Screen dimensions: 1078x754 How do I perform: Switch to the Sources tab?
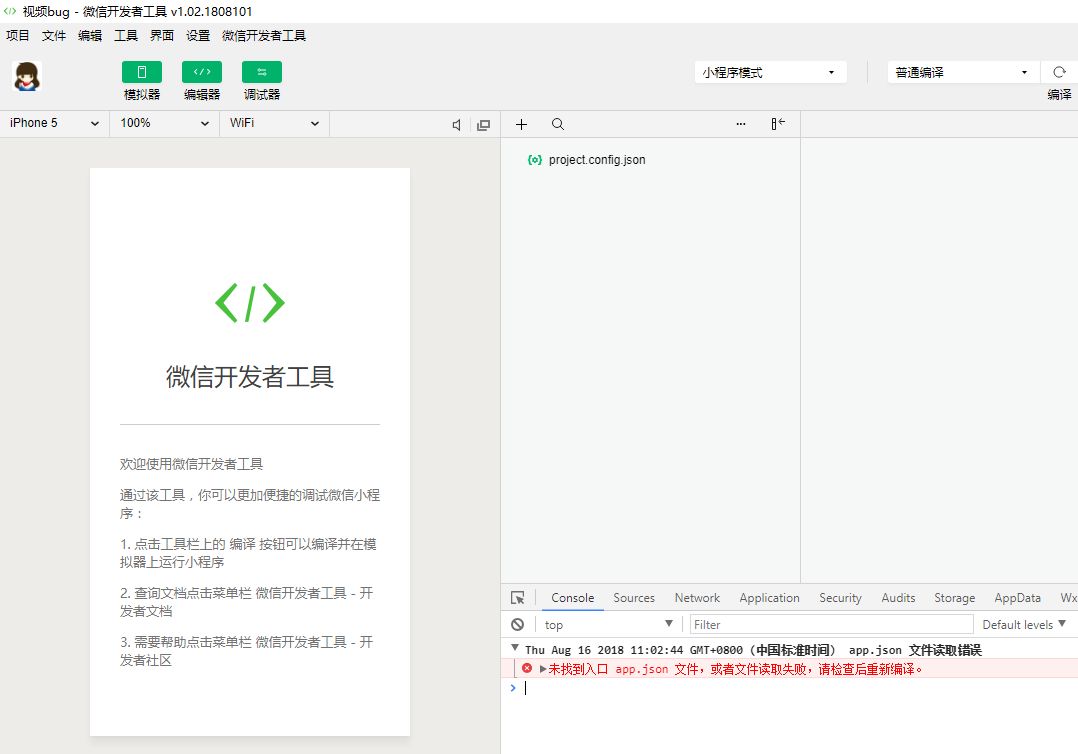(634, 598)
